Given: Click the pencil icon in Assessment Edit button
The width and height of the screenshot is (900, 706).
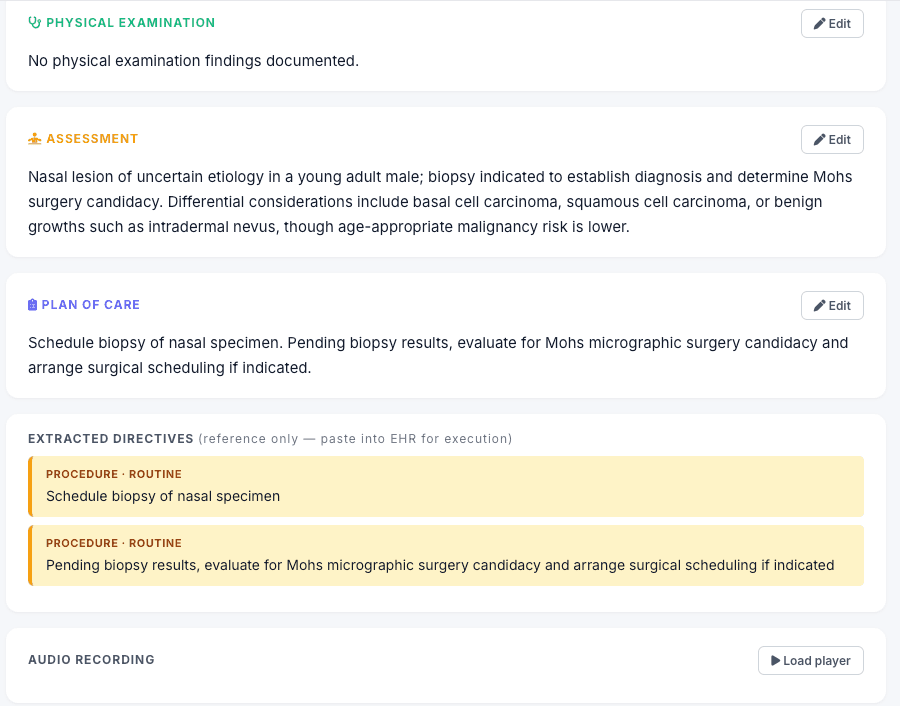Looking at the screenshot, I should 820,139.
